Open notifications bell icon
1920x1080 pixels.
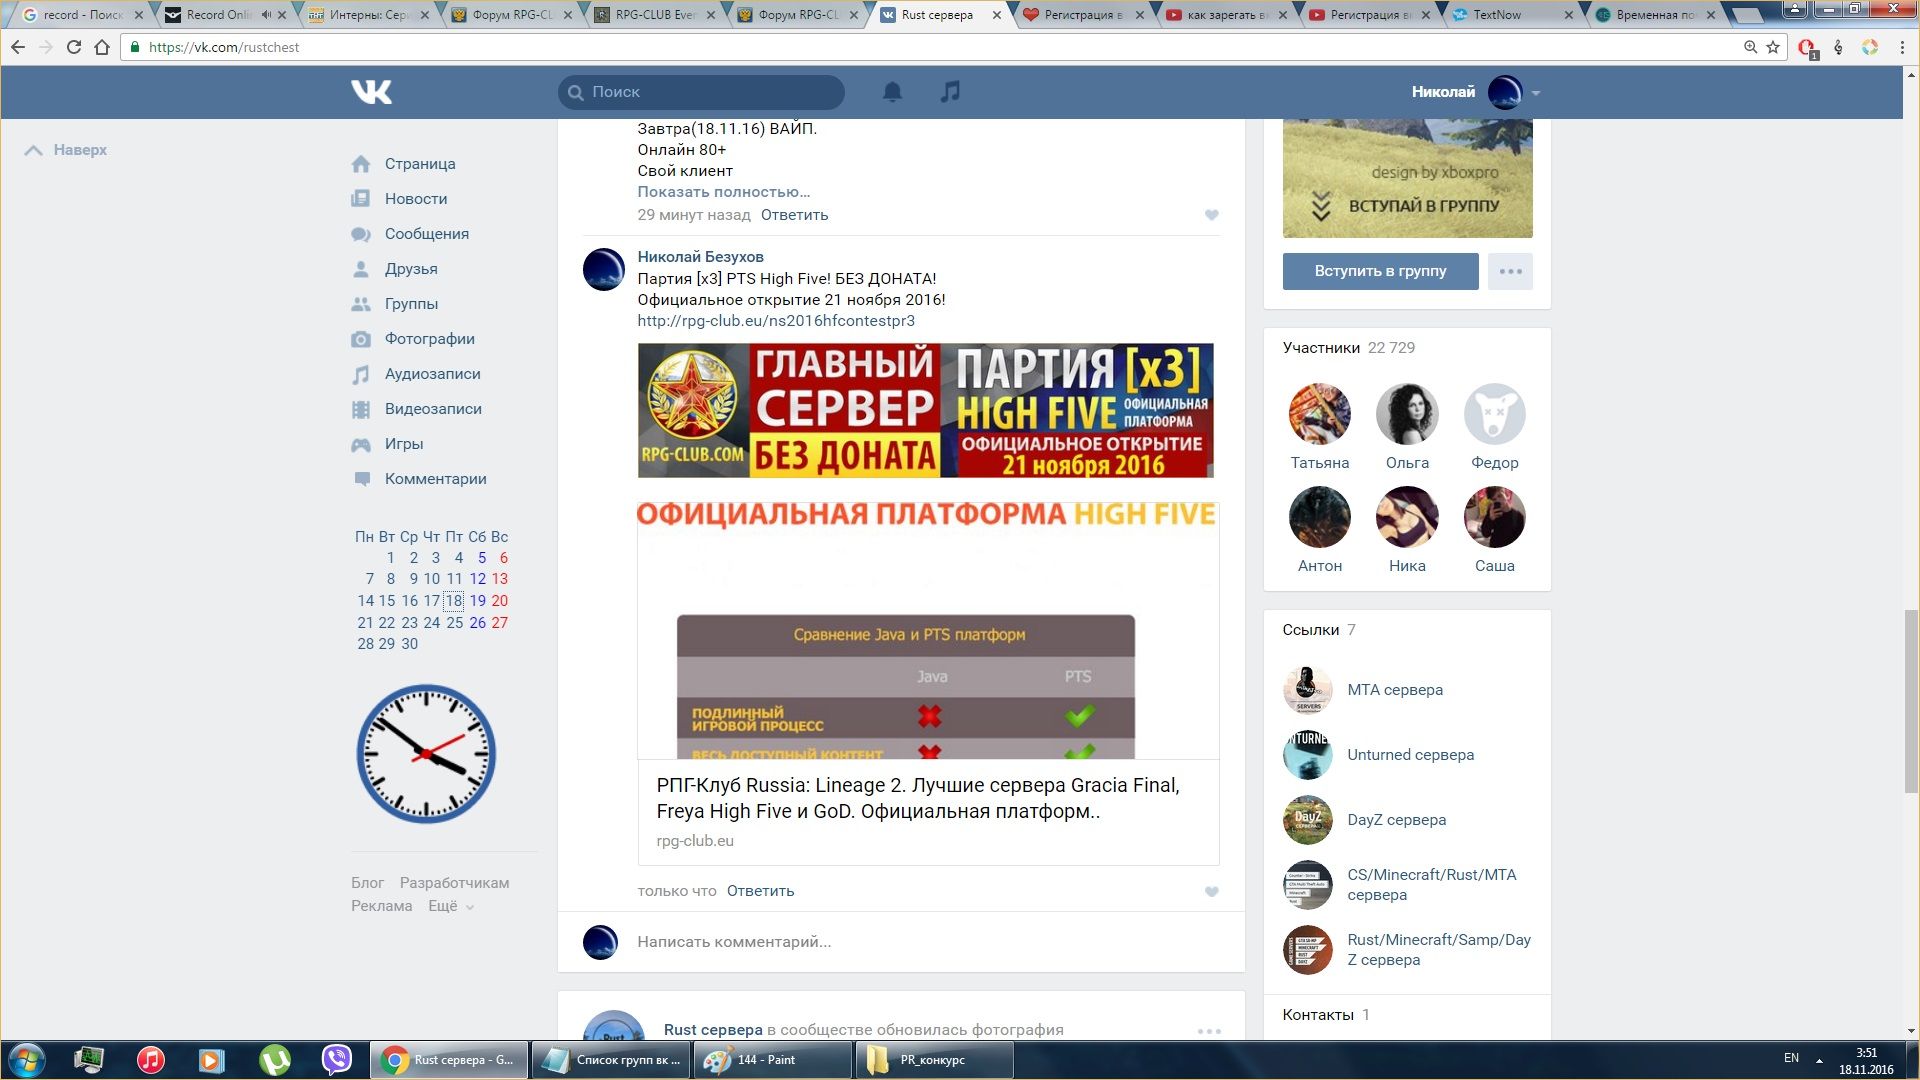[x=892, y=92]
